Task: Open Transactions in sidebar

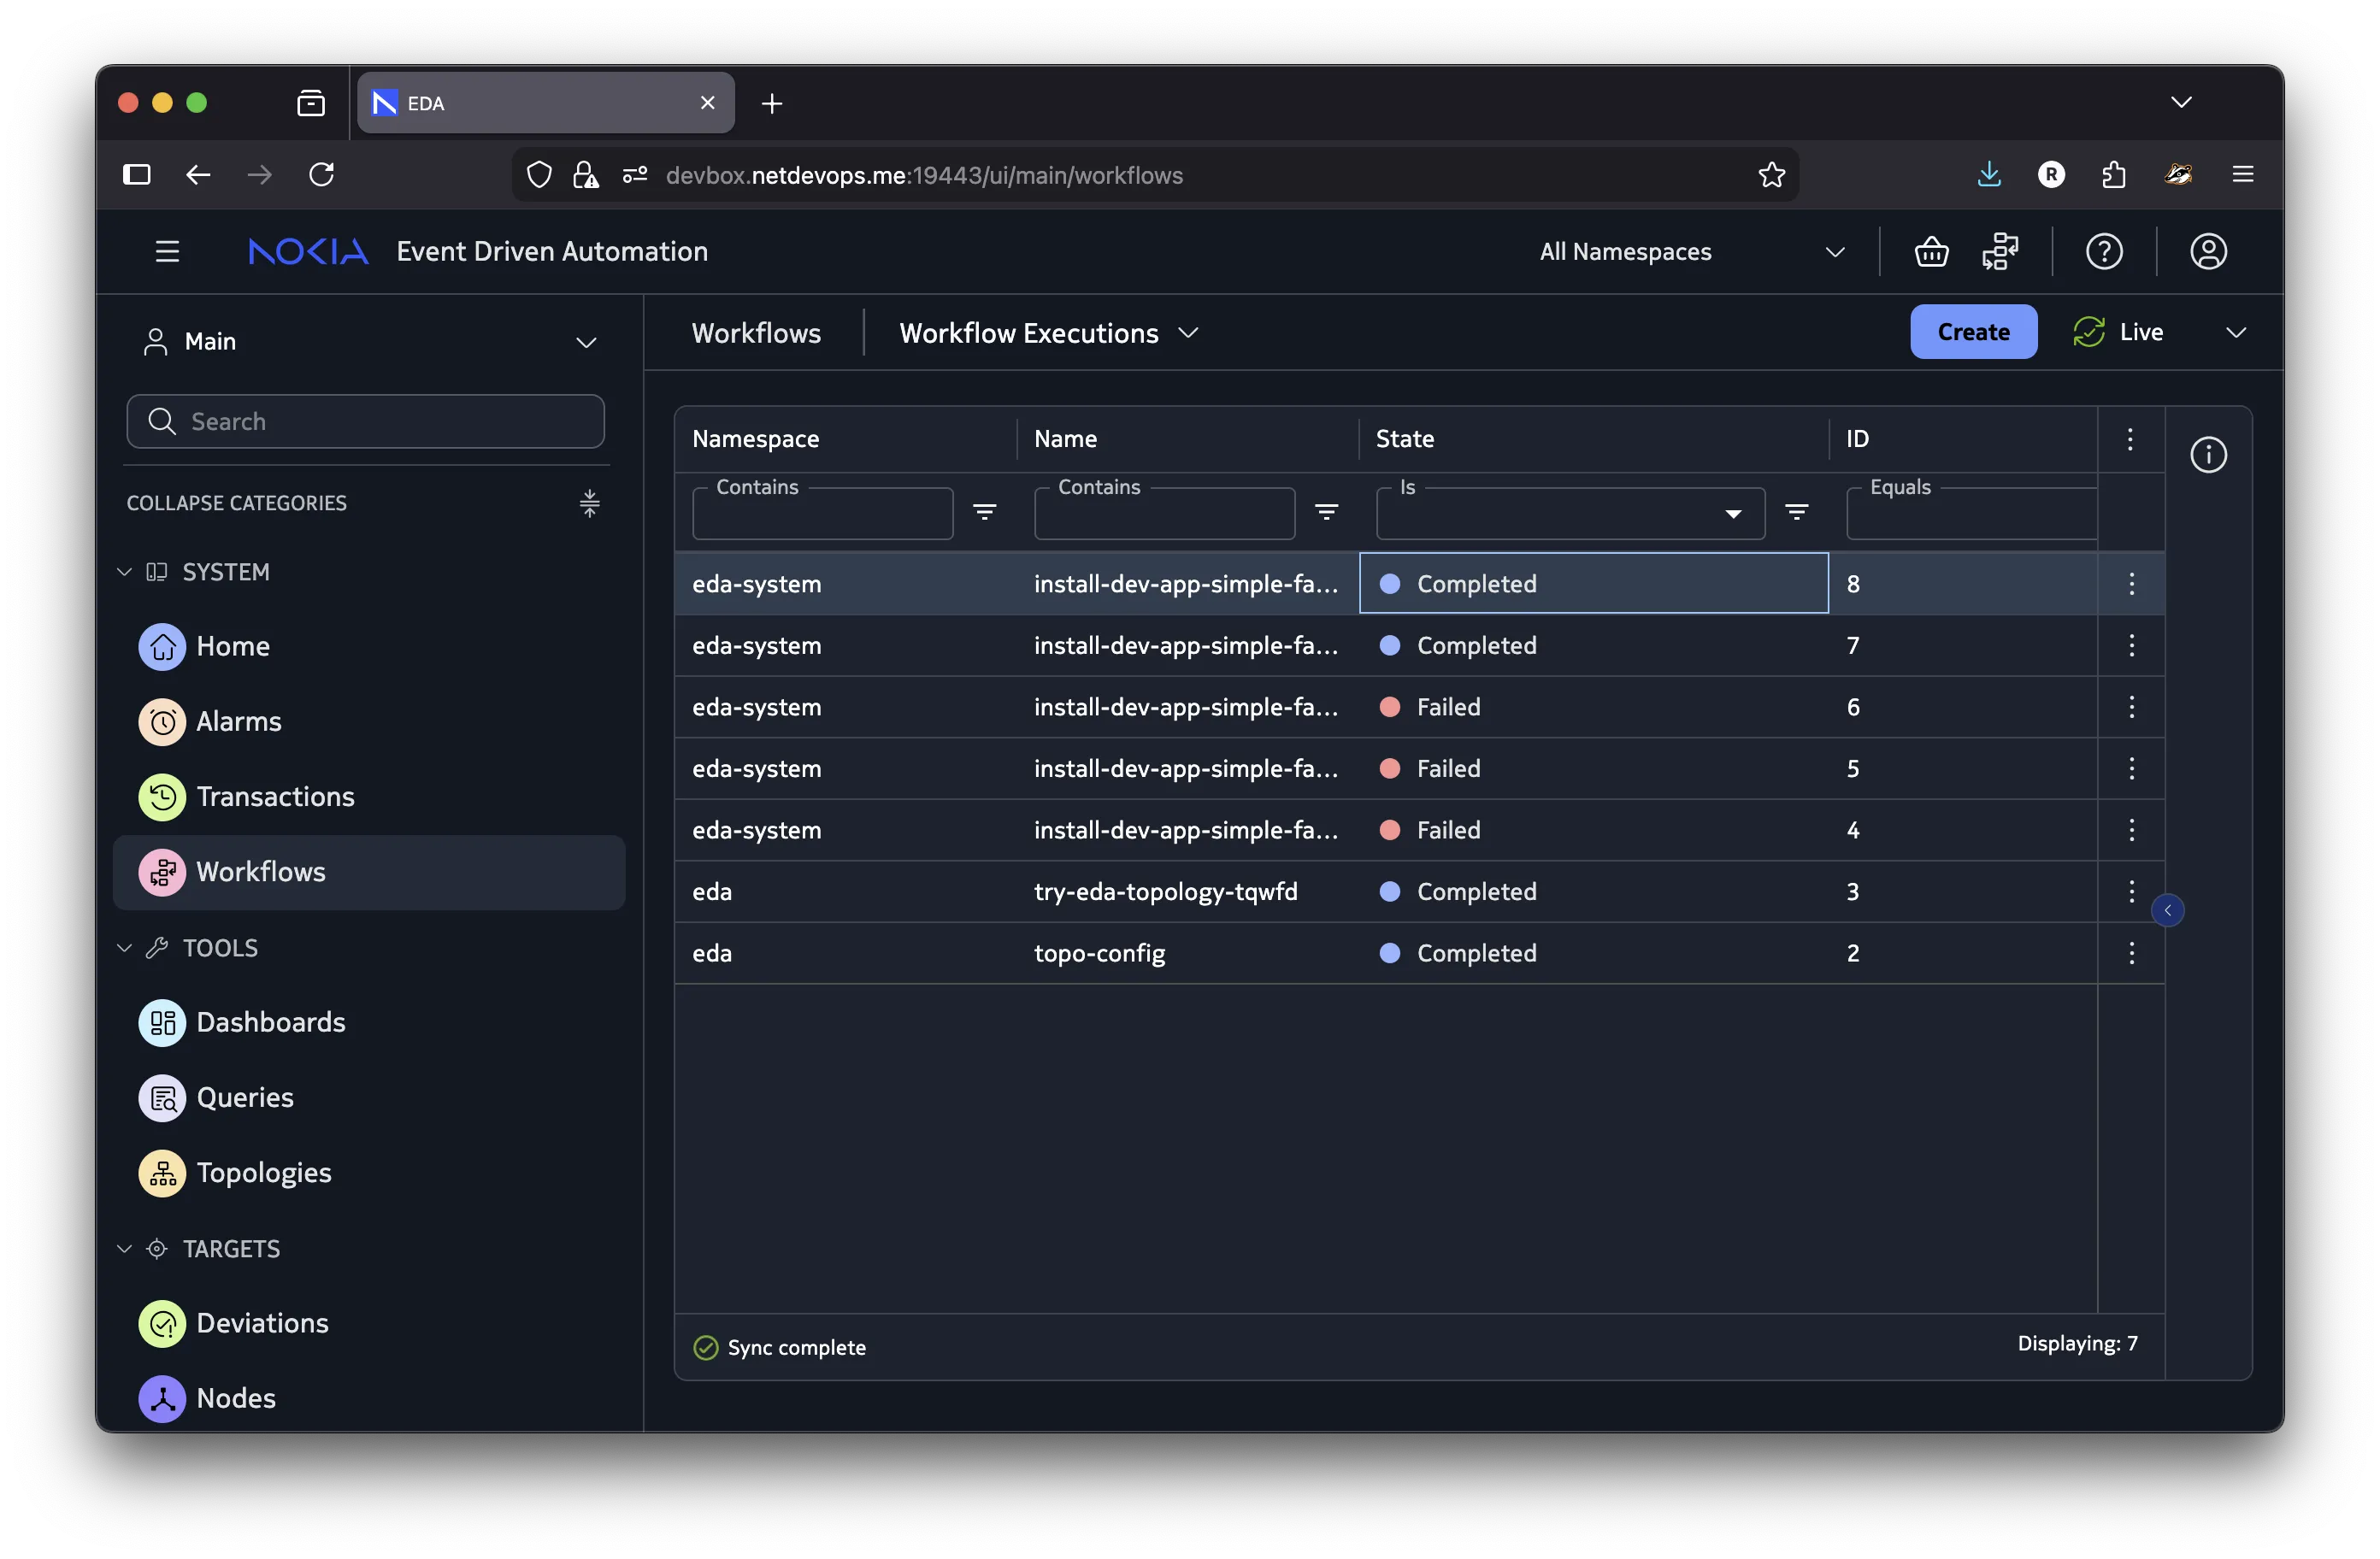Action: click(369, 797)
